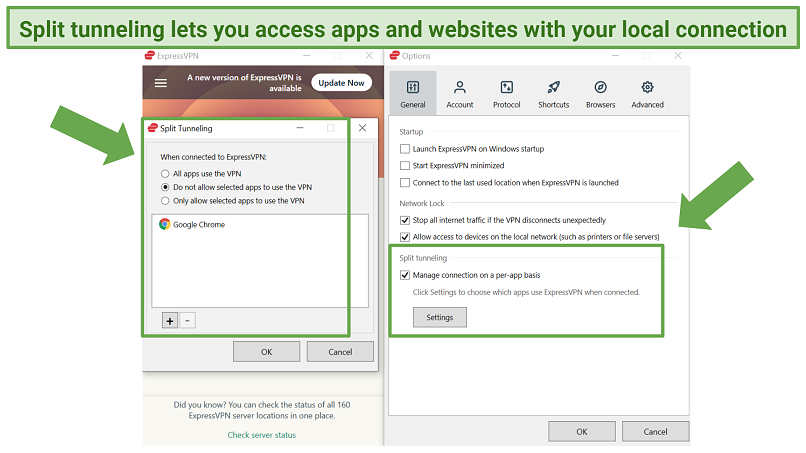Viewport: 806px width, 453px height.
Task: Enable Connect to the last used location
Action: click(x=405, y=183)
